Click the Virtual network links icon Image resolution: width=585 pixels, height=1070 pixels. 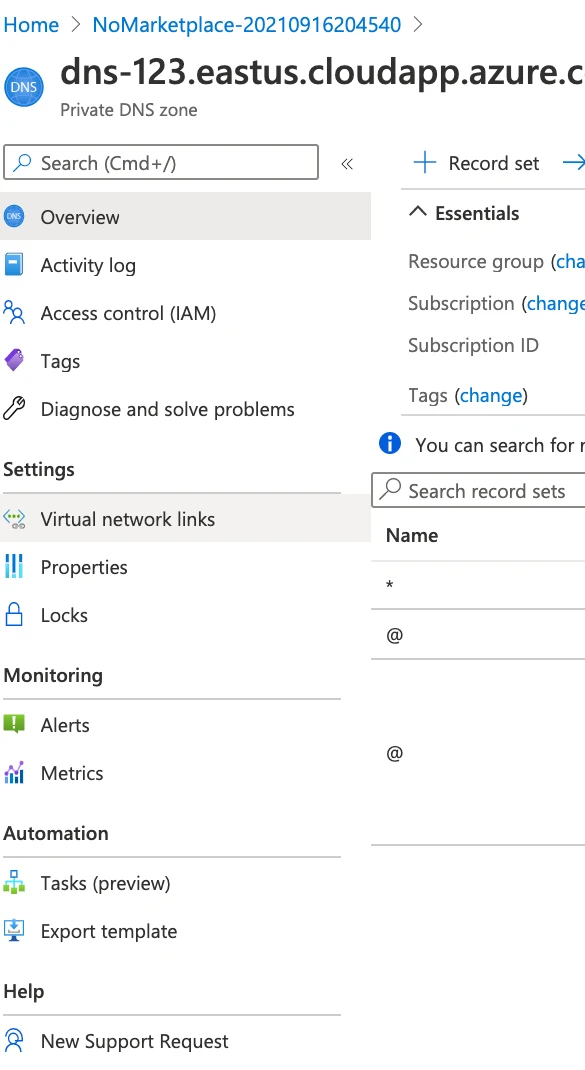coord(14,519)
